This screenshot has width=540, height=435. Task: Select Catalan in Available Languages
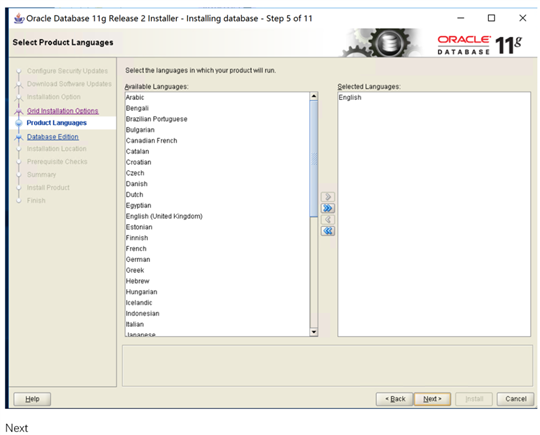coord(217,151)
